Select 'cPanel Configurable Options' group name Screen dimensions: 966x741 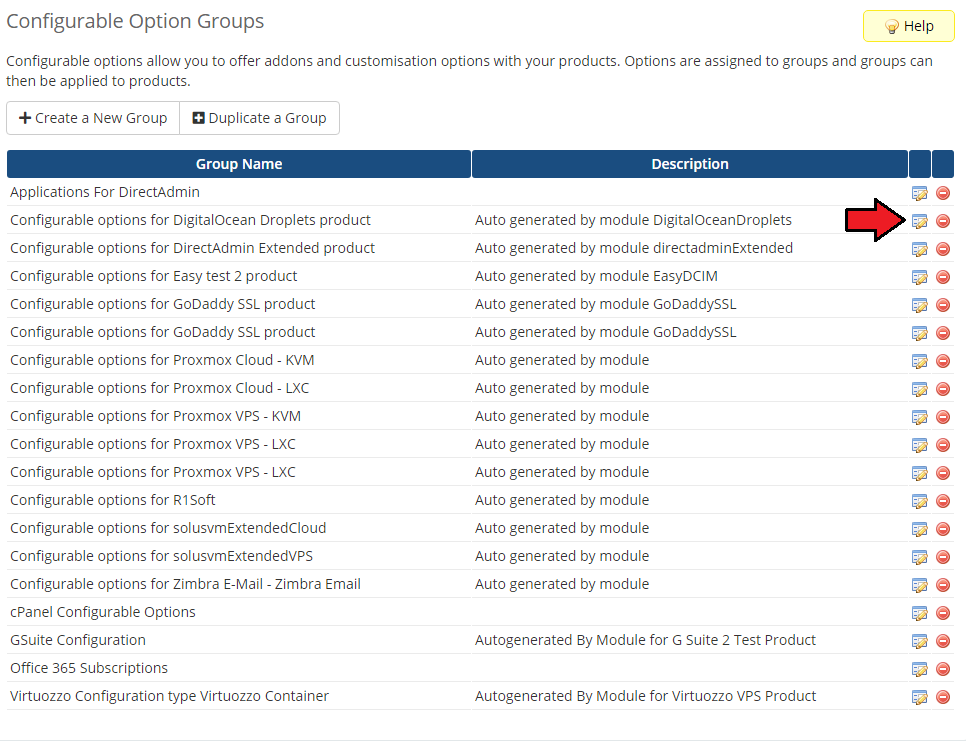103,612
